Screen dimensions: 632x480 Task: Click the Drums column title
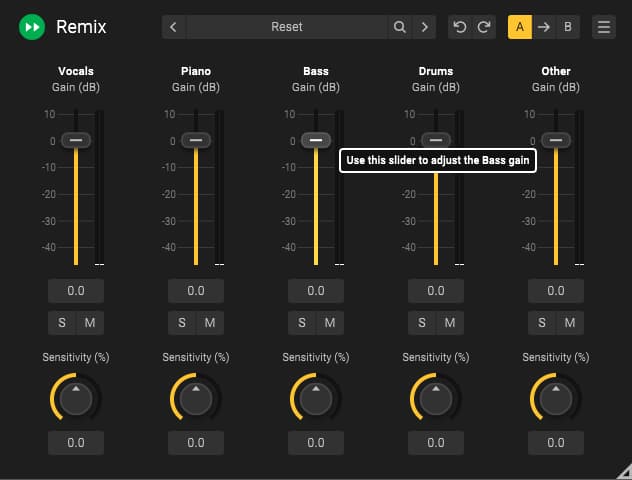click(436, 71)
